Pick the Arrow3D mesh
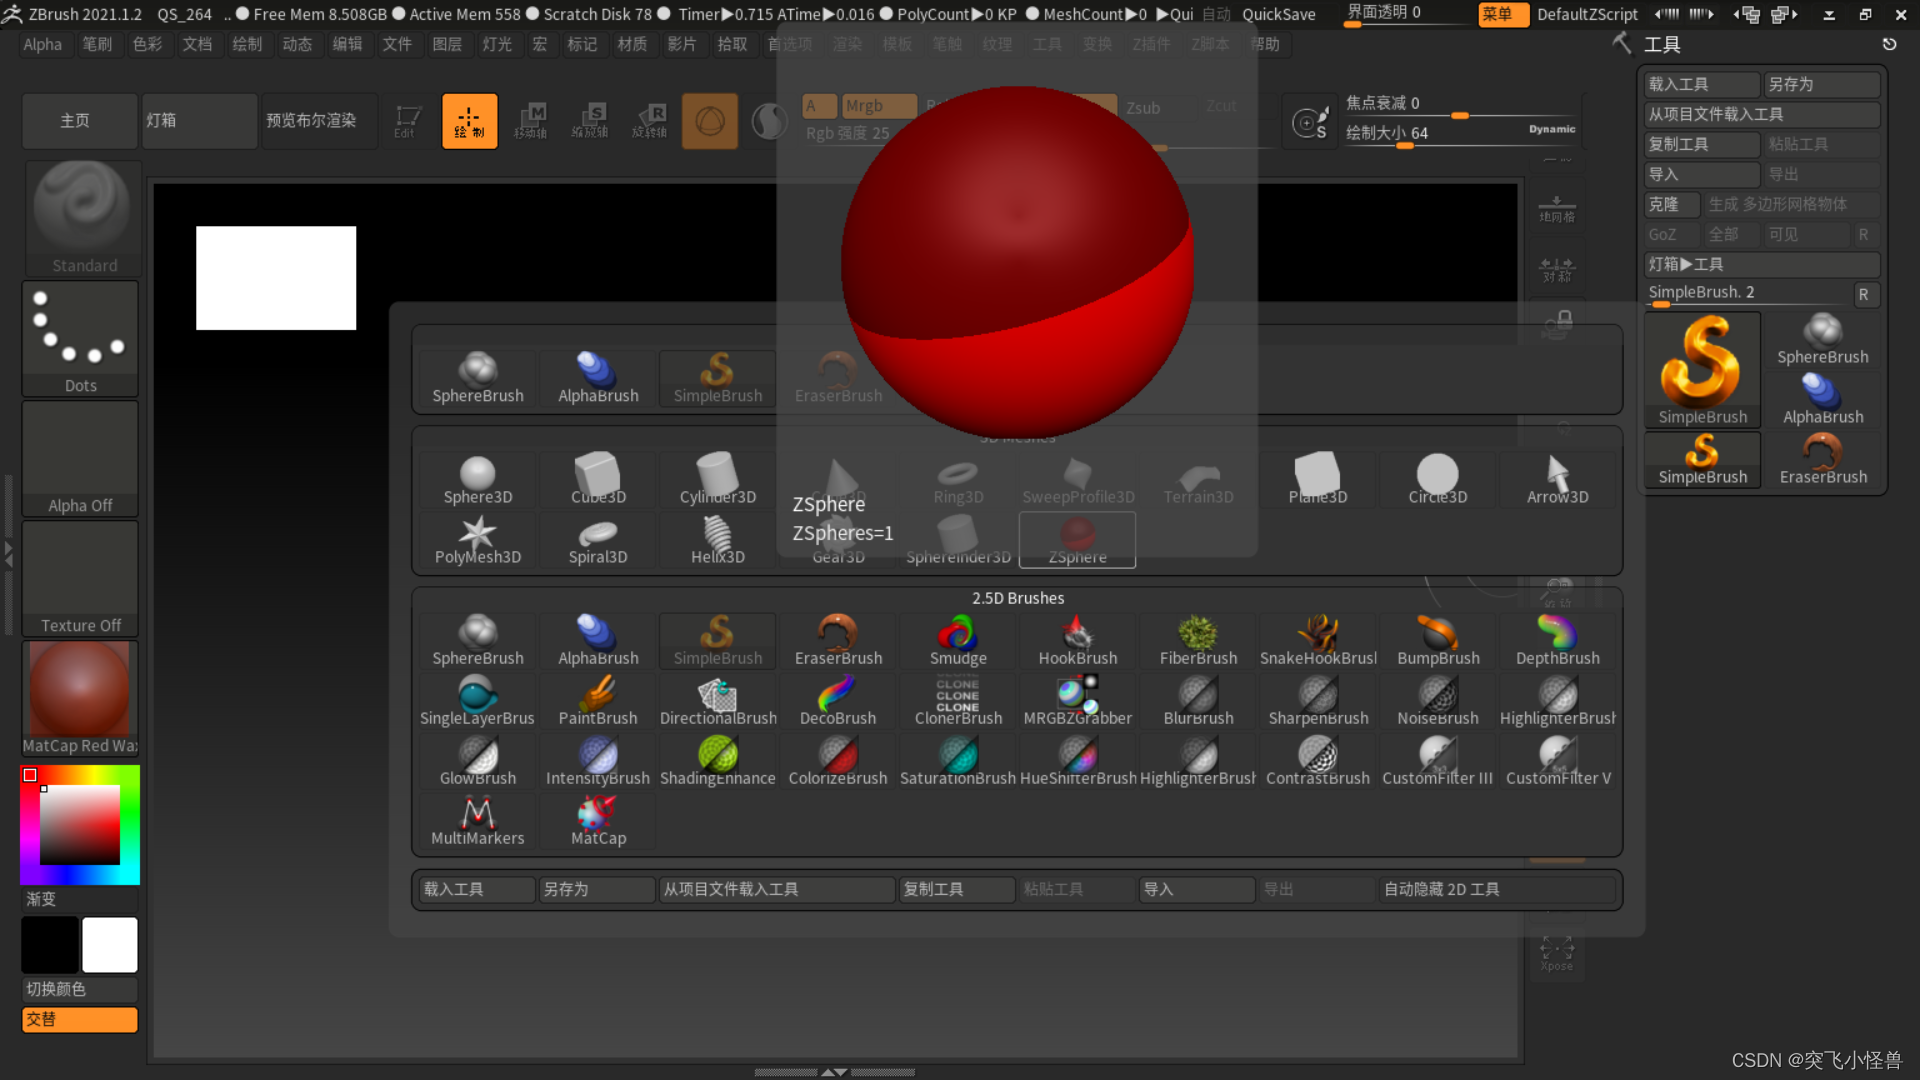This screenshot has width=1920, height=1080. [x=1557, y=480]
